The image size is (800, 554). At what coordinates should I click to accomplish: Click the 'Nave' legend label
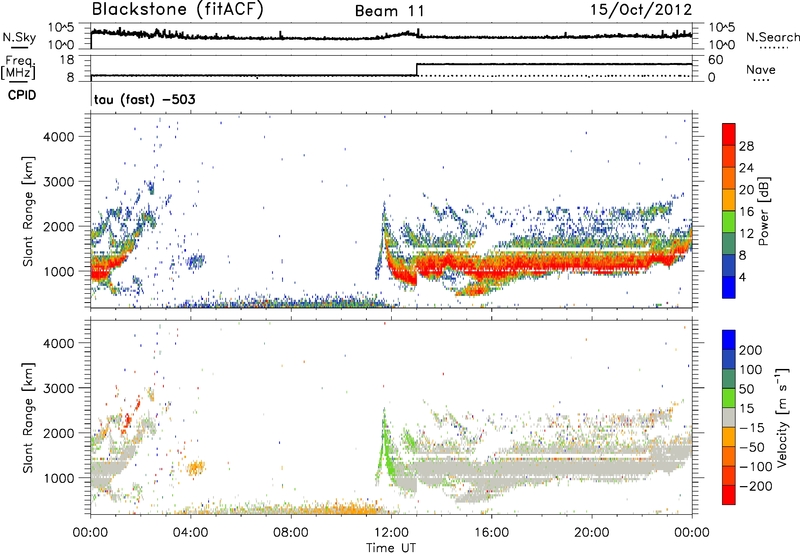tap(761, 69)
